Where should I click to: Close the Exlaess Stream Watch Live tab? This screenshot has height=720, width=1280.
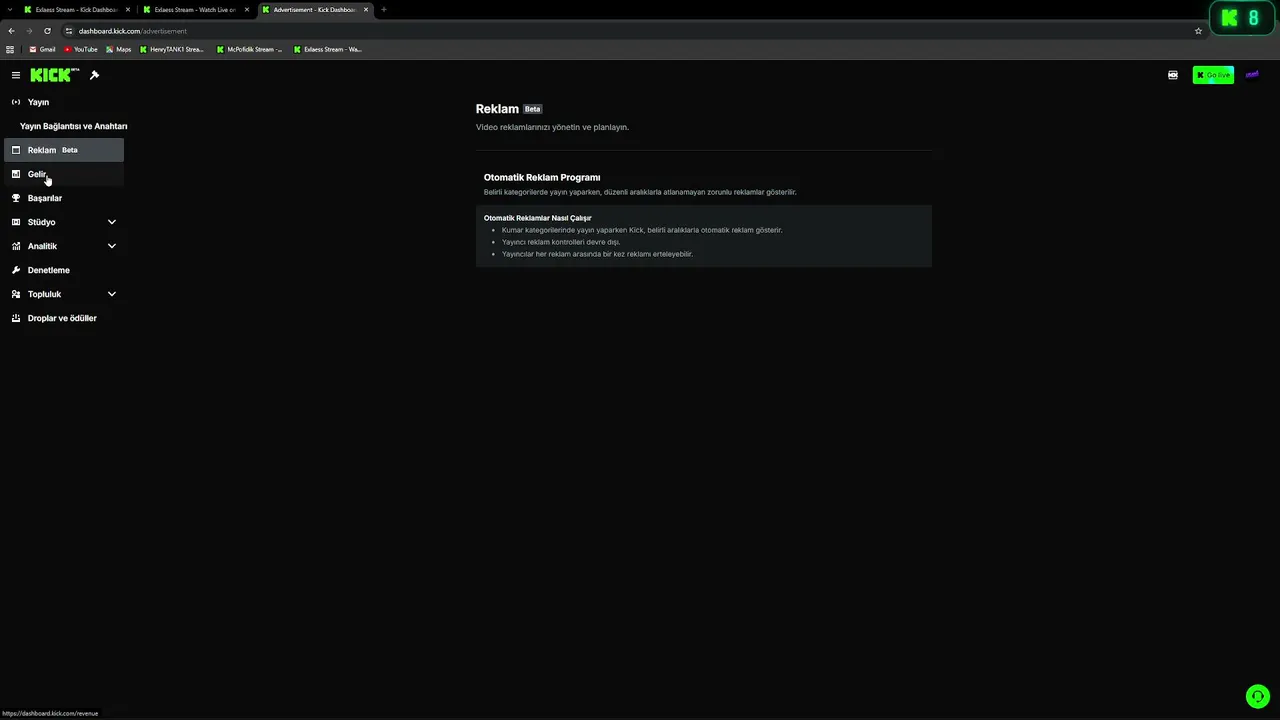[x=247, y=10]
